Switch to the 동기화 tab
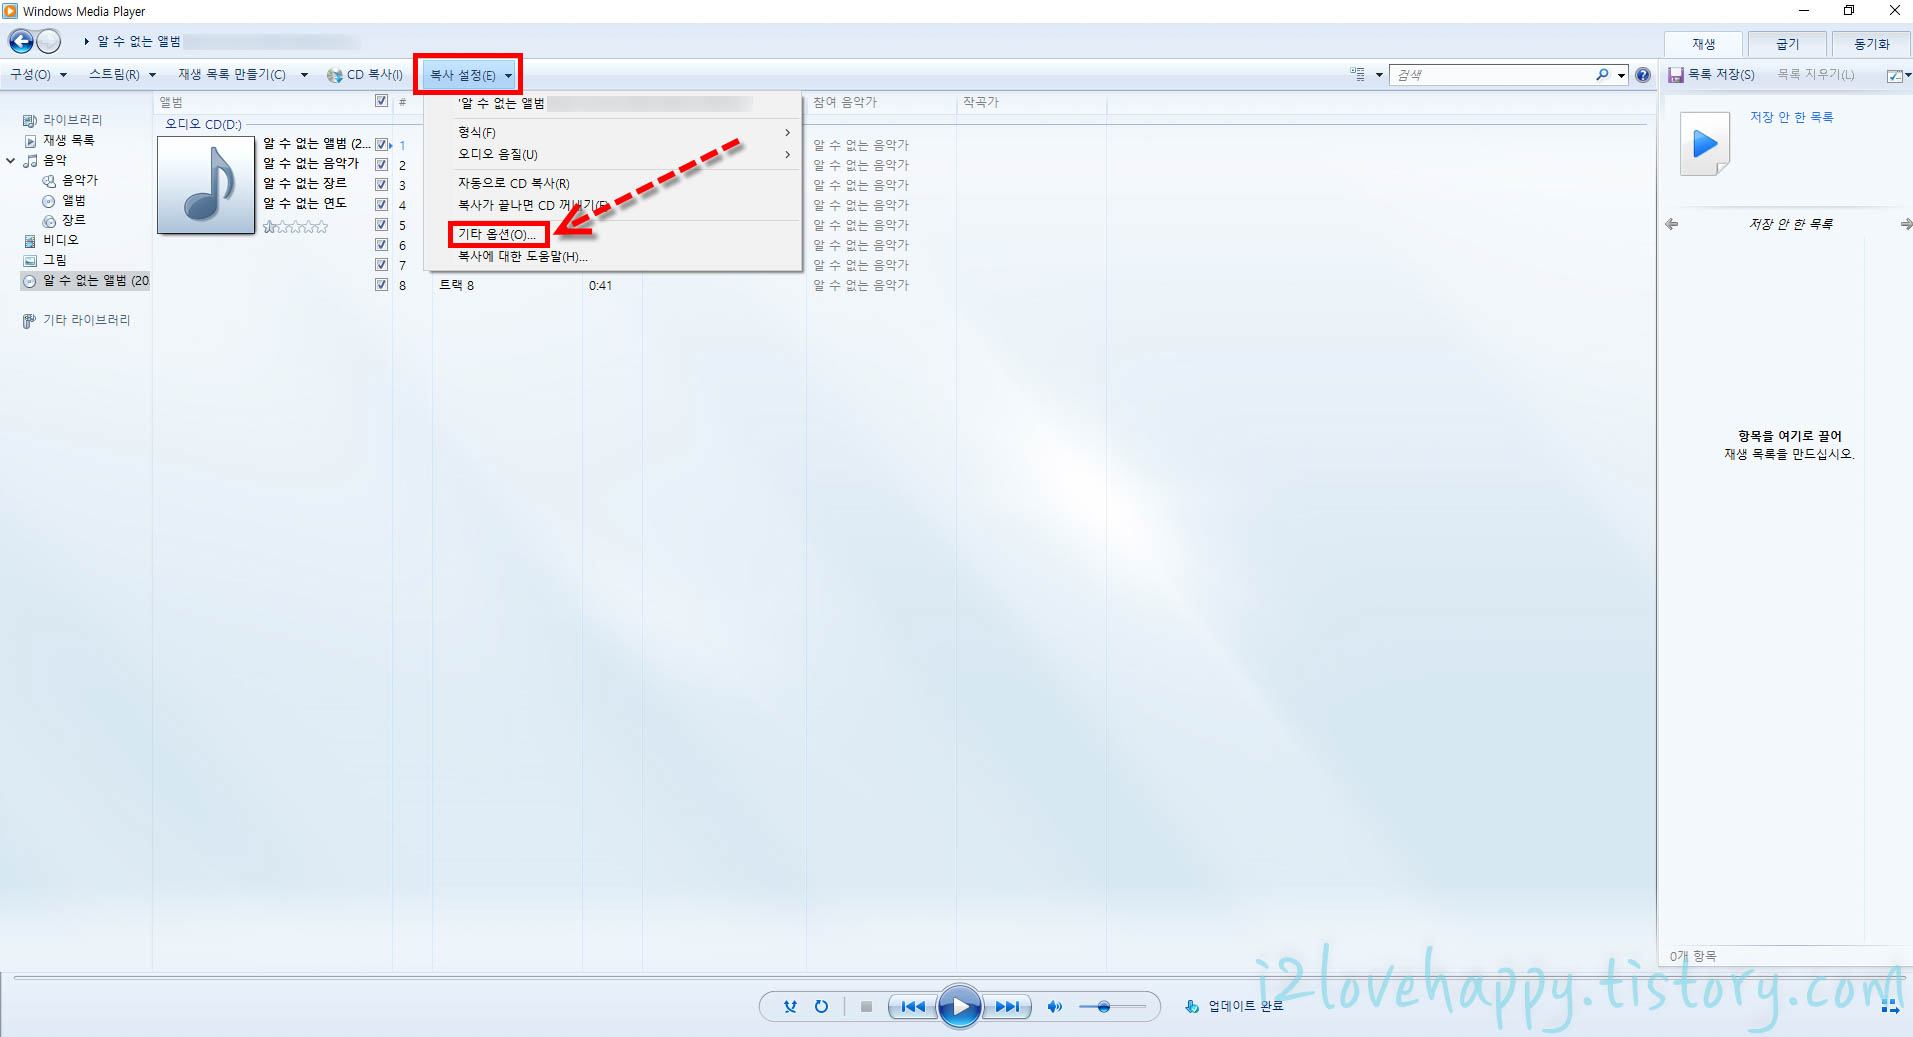1913x1037 pixels. 1871,44
